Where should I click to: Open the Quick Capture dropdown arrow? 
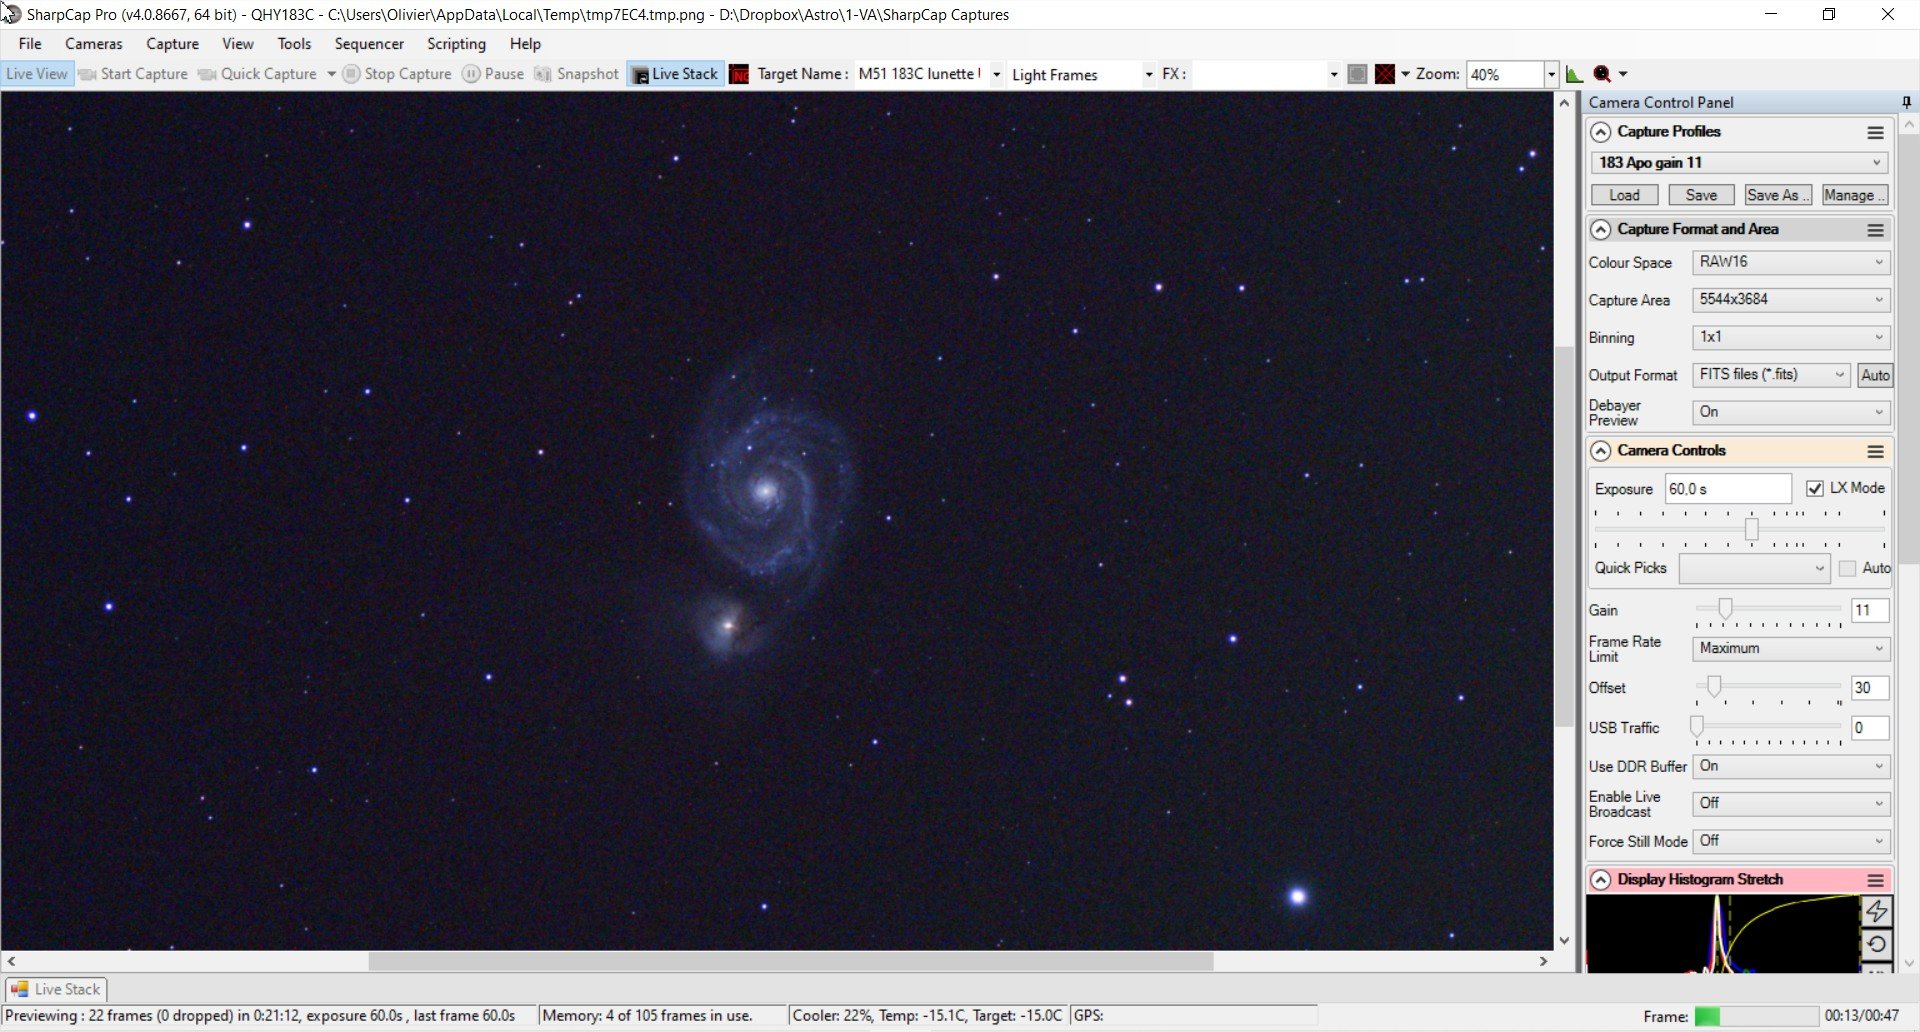(x=331, y=74)
